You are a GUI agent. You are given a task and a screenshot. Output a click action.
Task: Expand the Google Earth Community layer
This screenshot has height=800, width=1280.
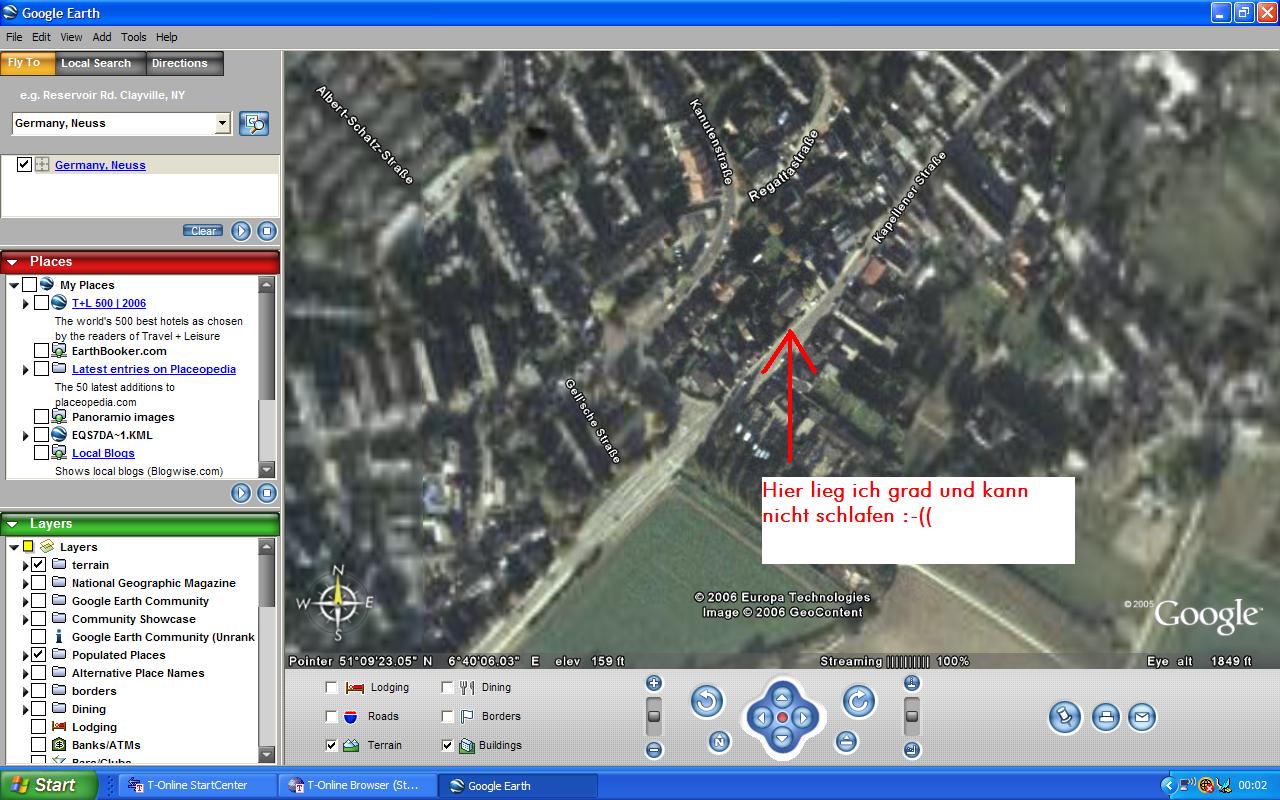tap(26, 601)
